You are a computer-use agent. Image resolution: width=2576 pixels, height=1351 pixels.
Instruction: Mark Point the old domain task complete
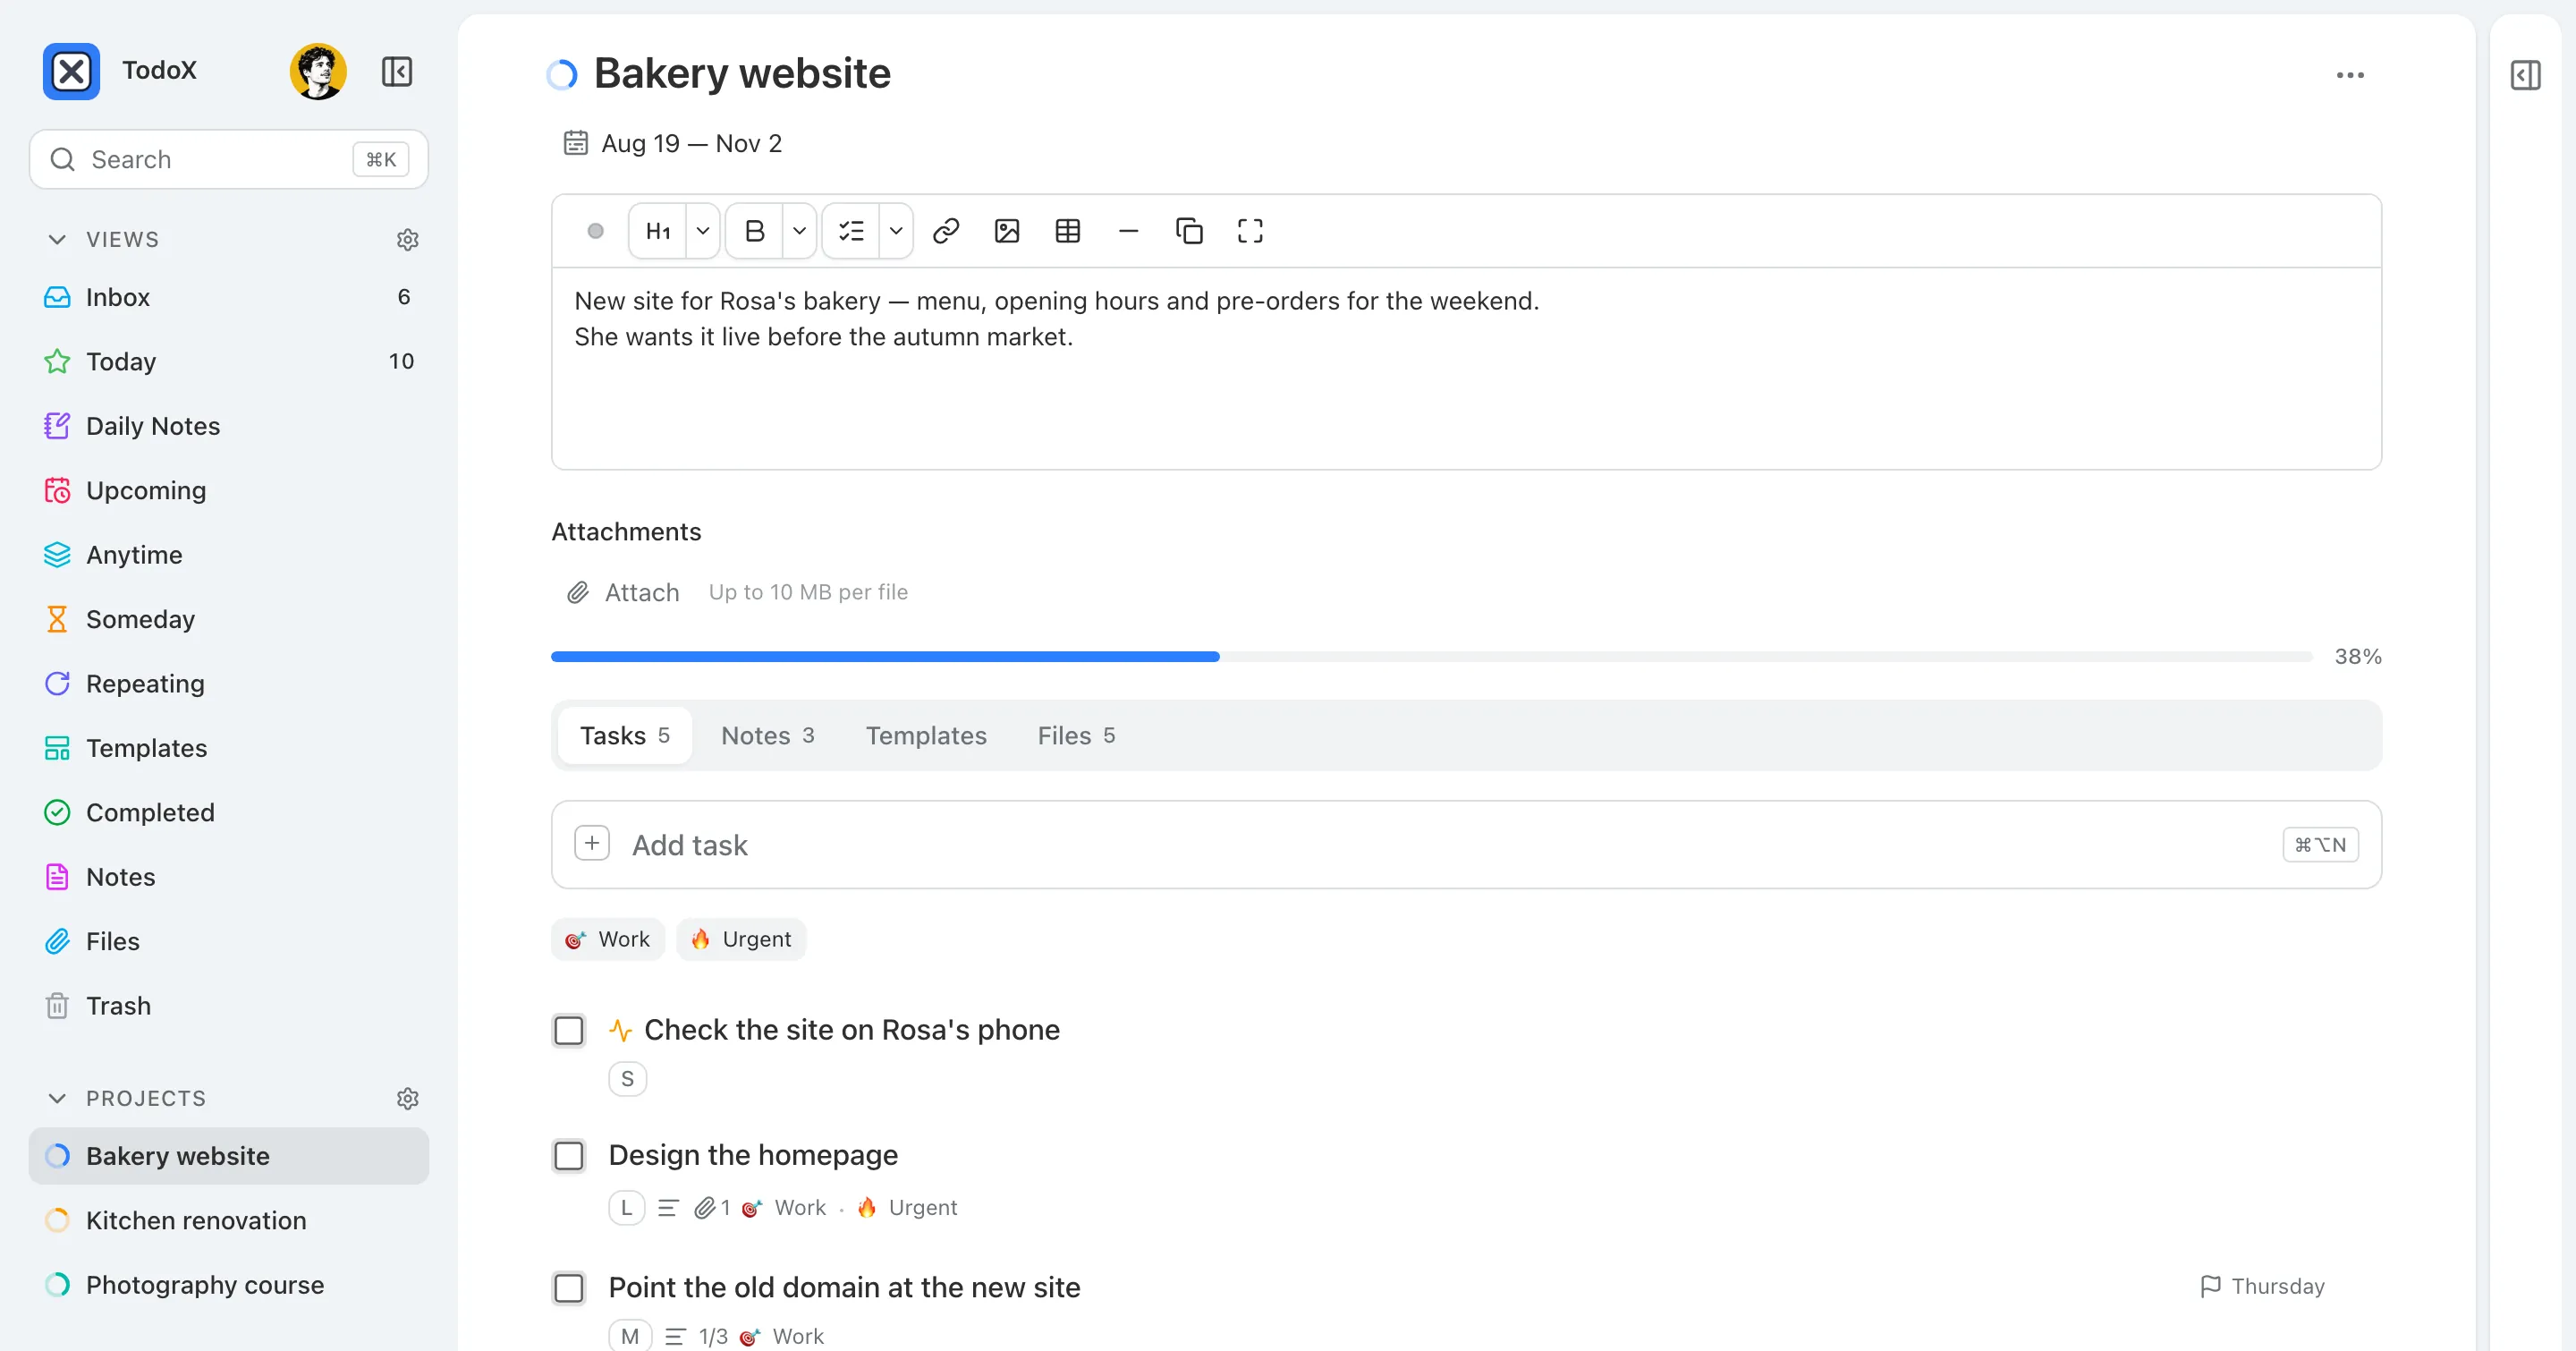(x=569, y=1288)
